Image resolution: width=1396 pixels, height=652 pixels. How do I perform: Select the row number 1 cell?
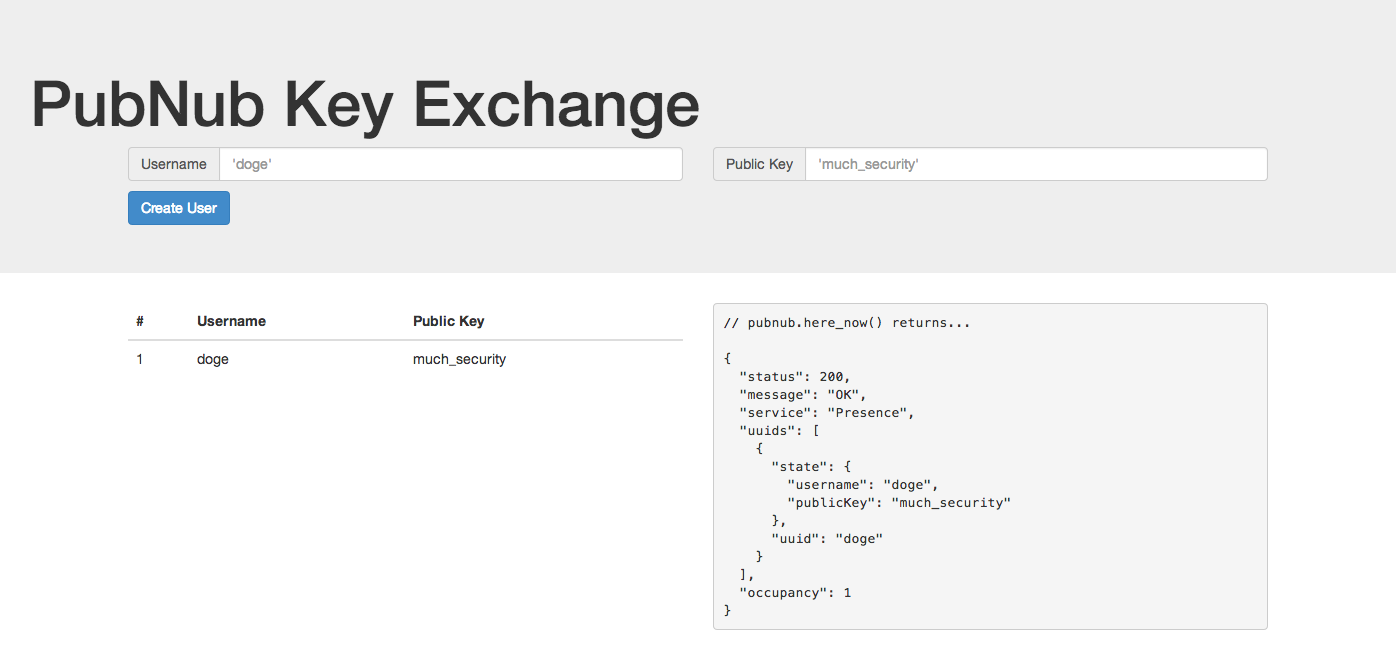pyautogui.click(x=140, y=359)
